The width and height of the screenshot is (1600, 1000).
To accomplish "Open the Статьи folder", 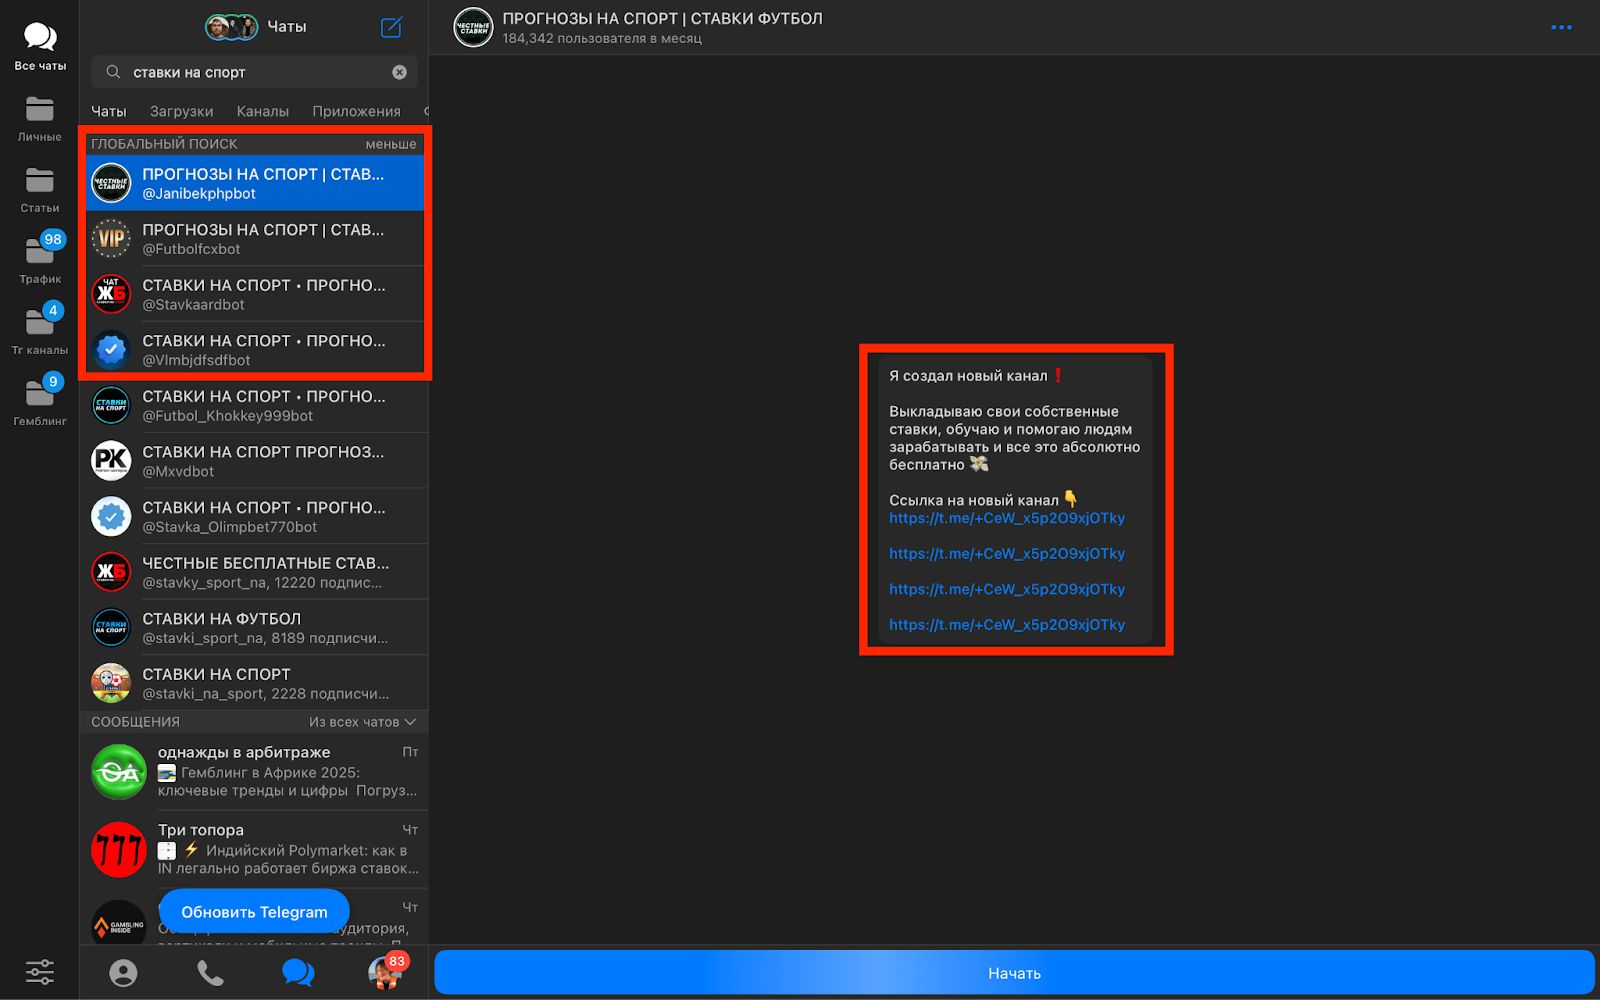I will click(40, 190).
